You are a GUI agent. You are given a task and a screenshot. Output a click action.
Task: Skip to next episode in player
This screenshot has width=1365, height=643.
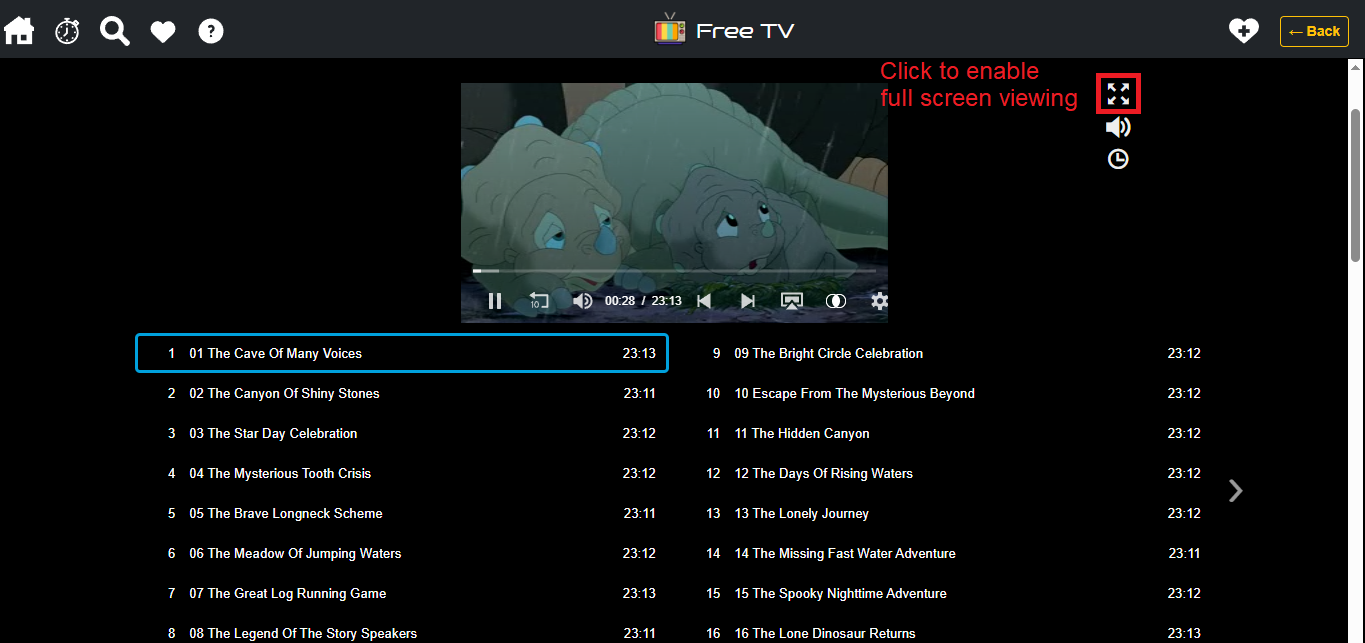pyautogui.click(x=748, y=301)
